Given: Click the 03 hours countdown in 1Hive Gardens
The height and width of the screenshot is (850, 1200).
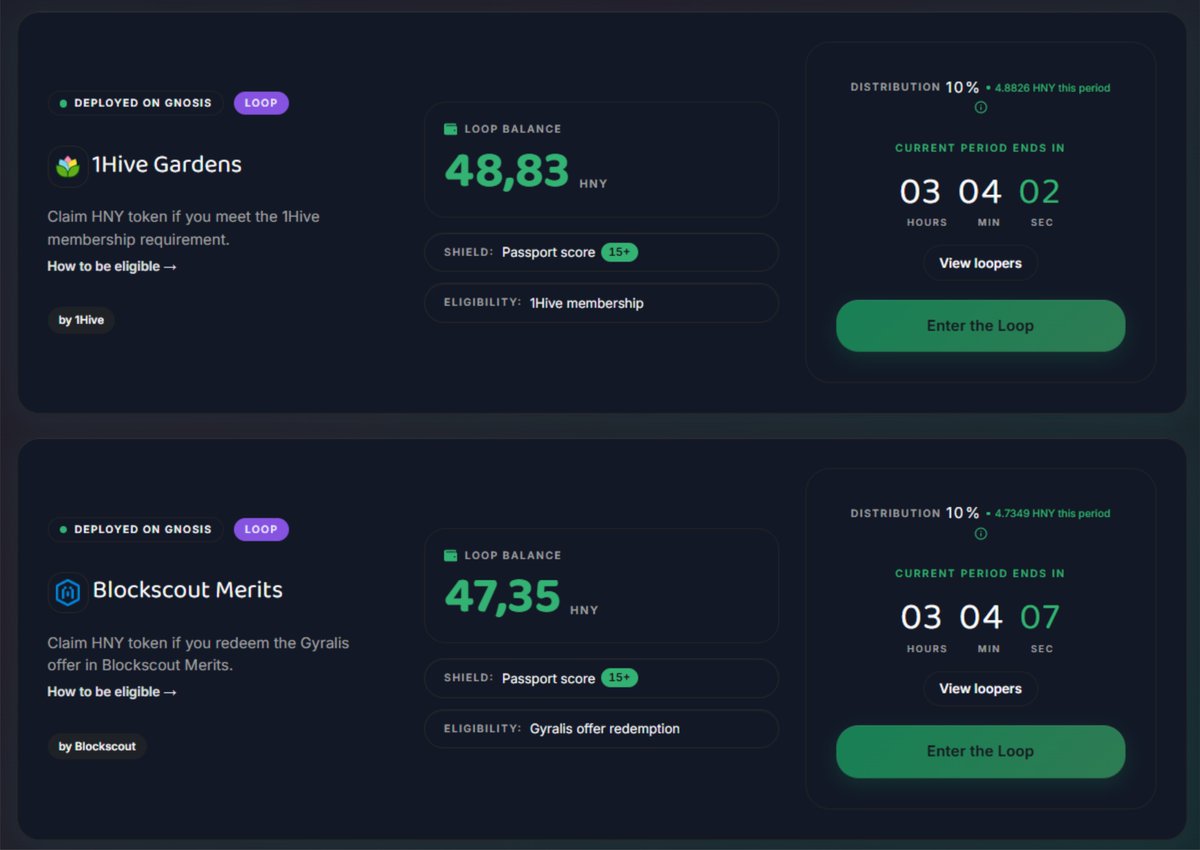Looking at the screenshot, I should 920,191.
